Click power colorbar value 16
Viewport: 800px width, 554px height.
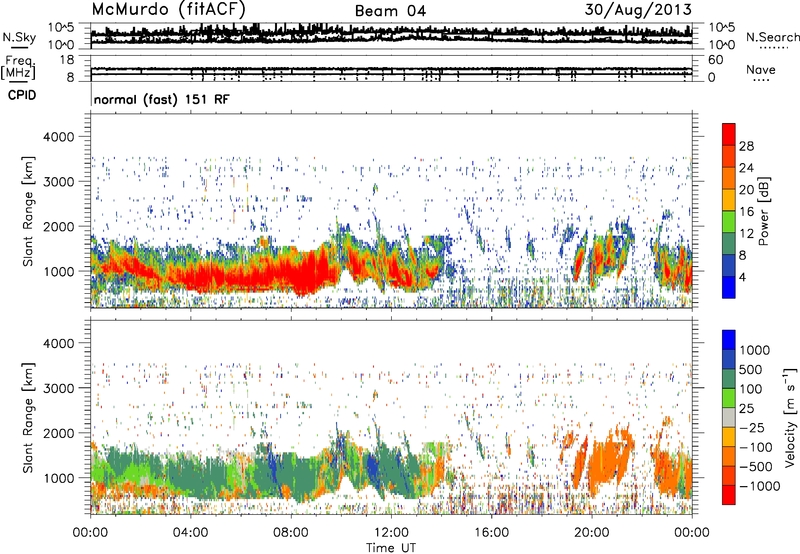746,212
